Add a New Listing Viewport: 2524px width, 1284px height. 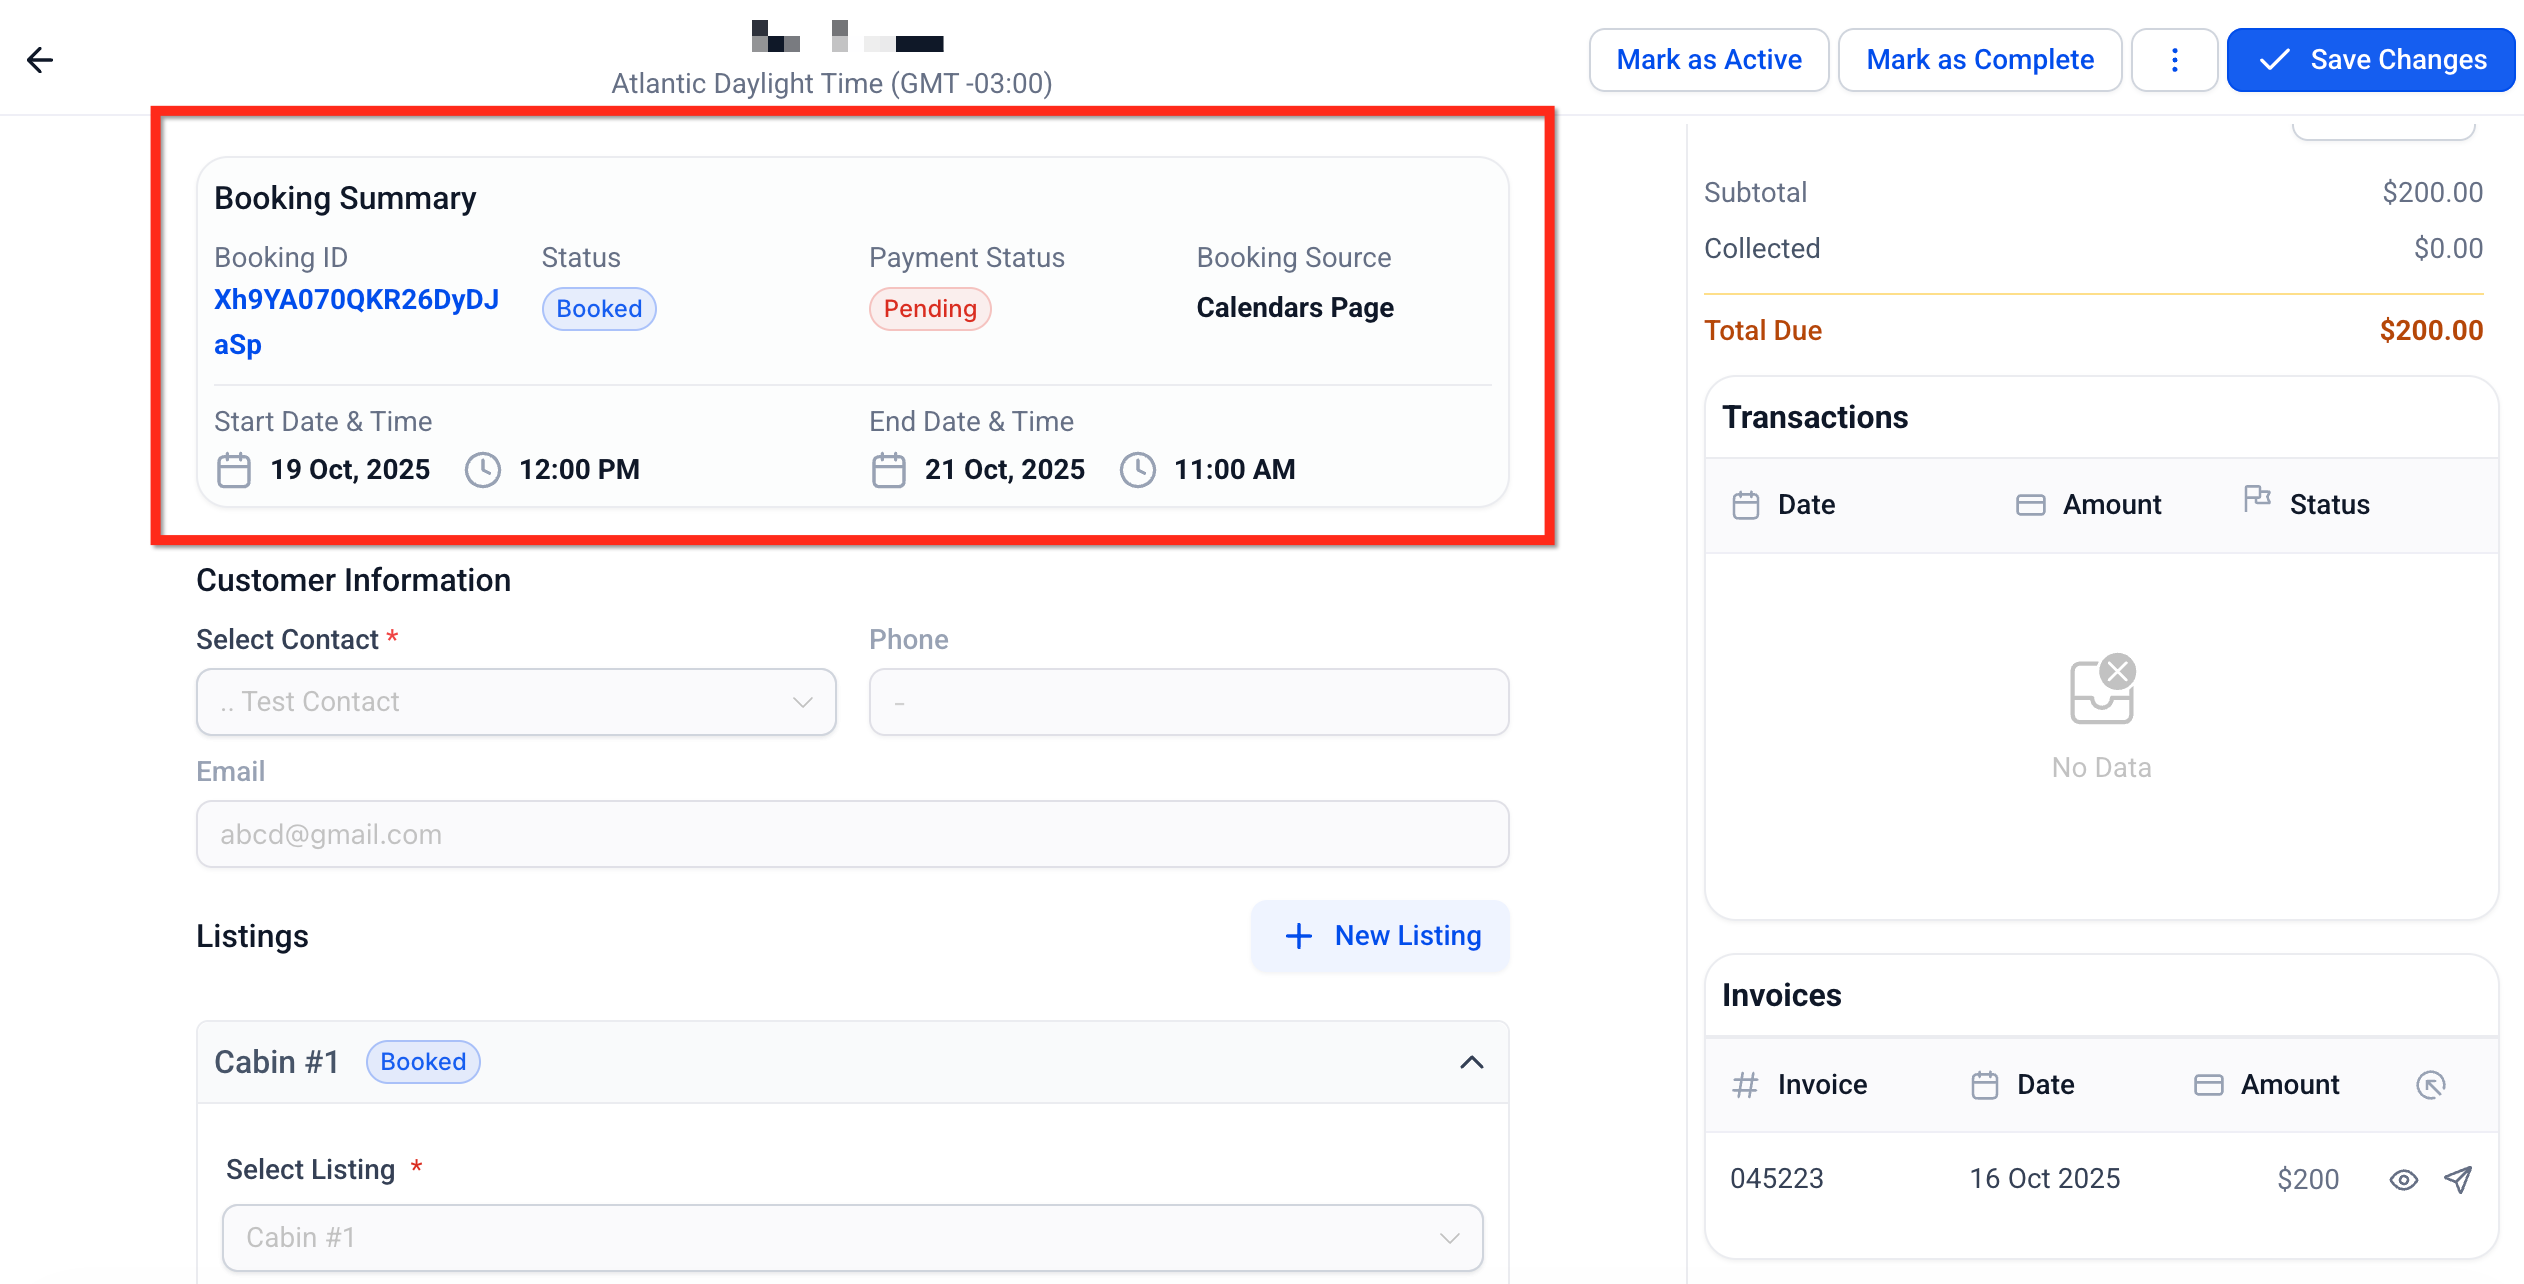pos(1380,936)
